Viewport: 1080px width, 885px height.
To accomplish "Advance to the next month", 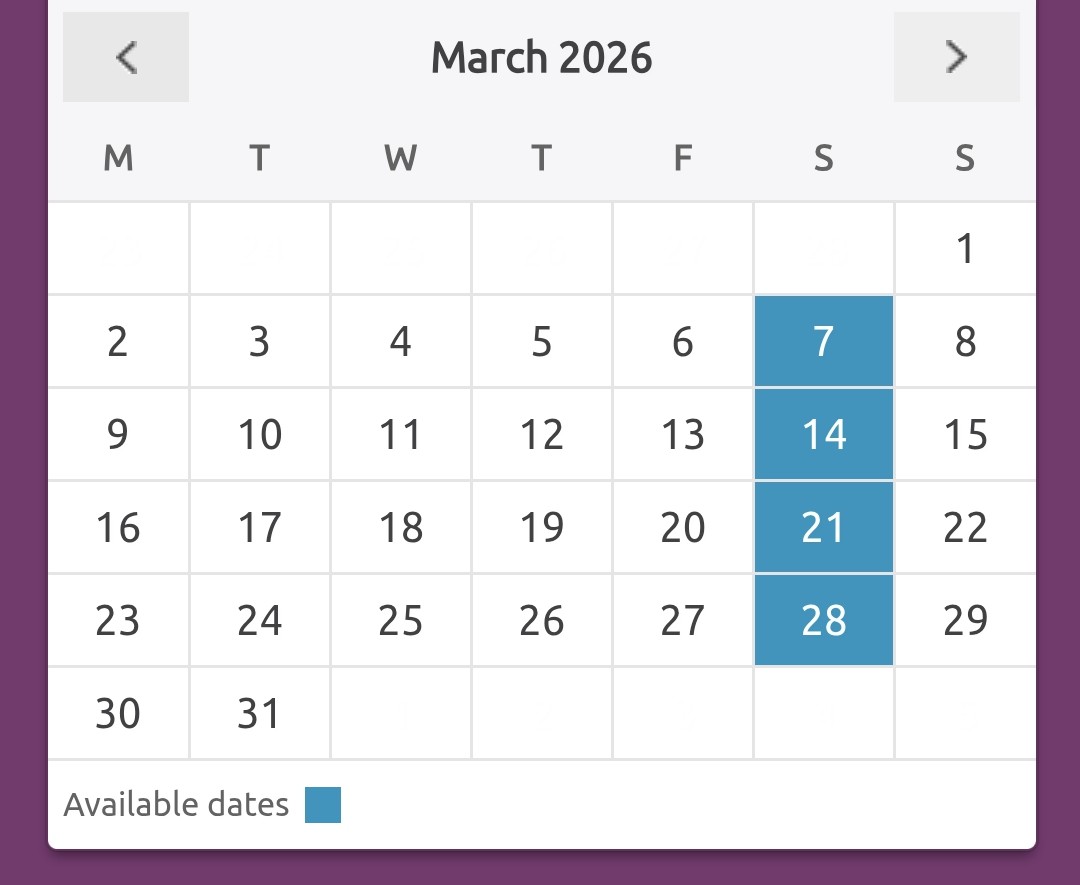I will pos(956,57).
